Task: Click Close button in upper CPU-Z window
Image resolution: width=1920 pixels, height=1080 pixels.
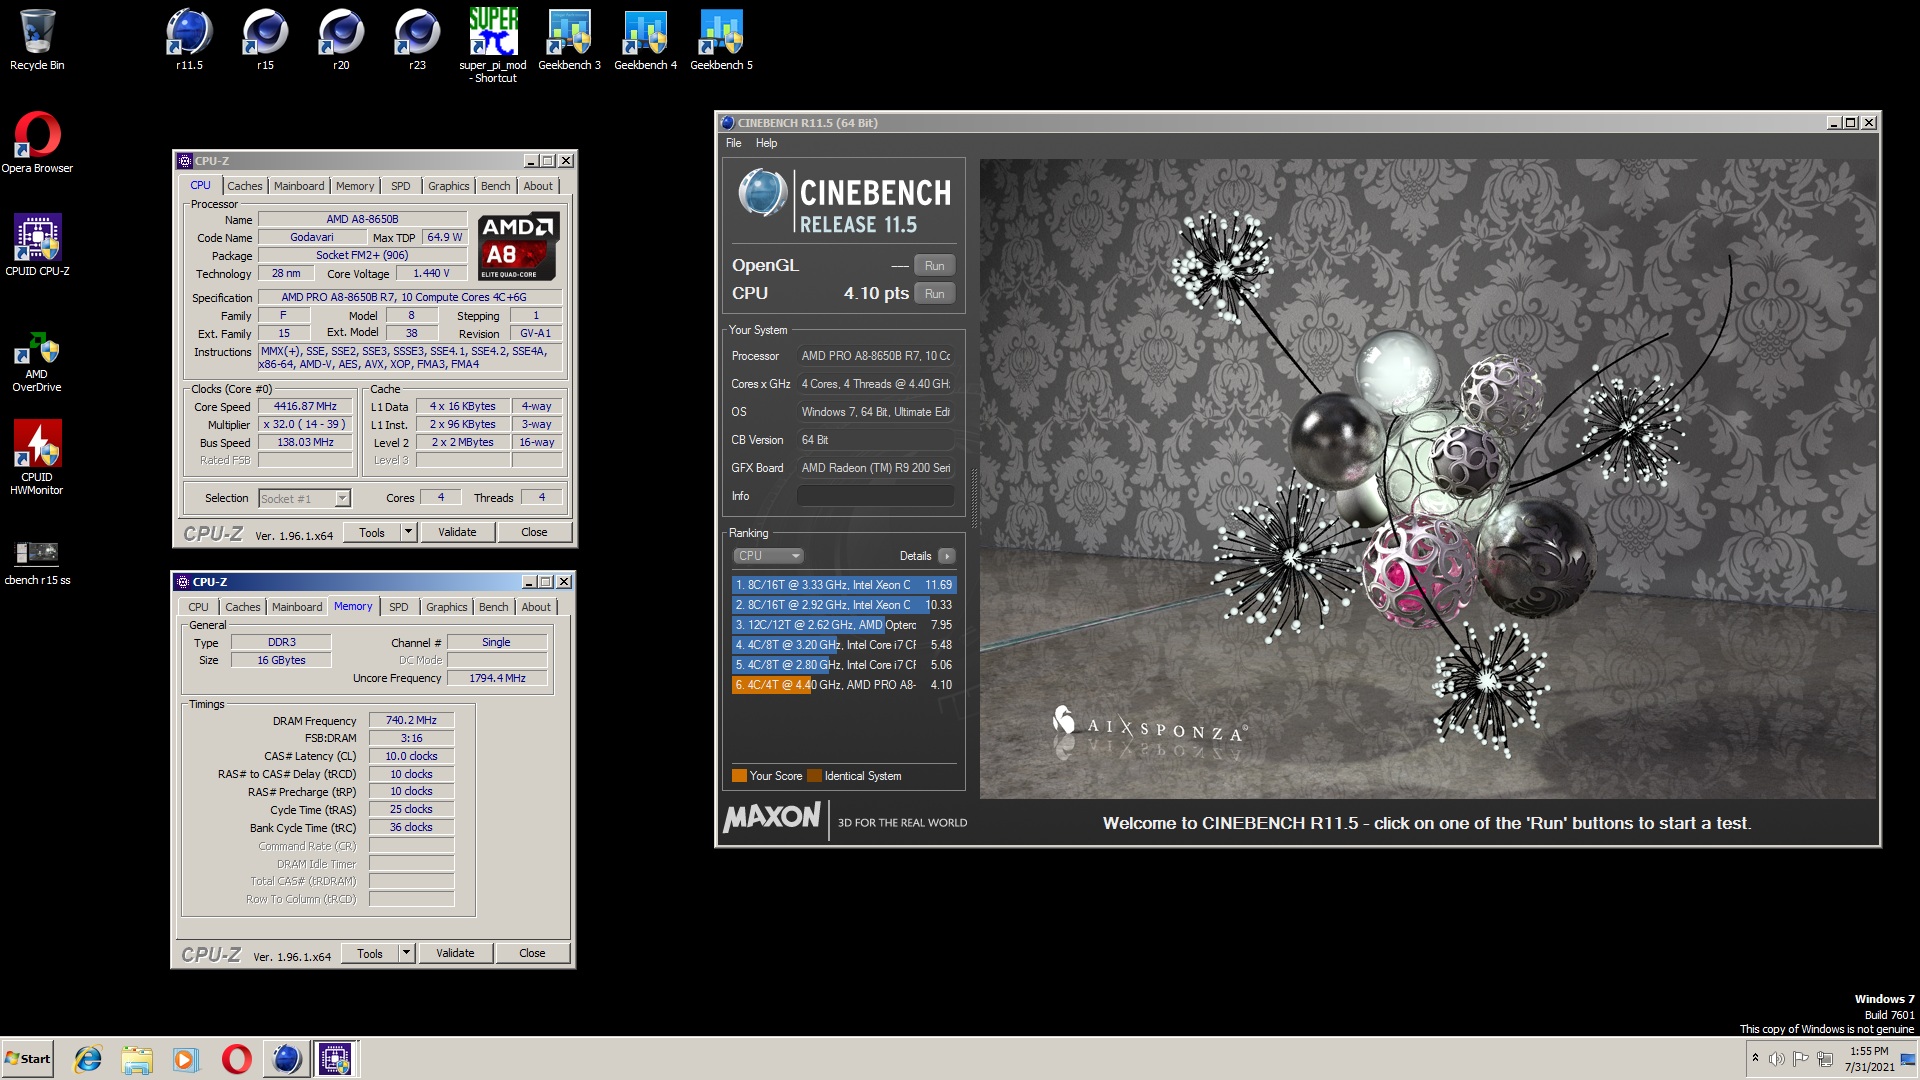Action: coord(534,532)
